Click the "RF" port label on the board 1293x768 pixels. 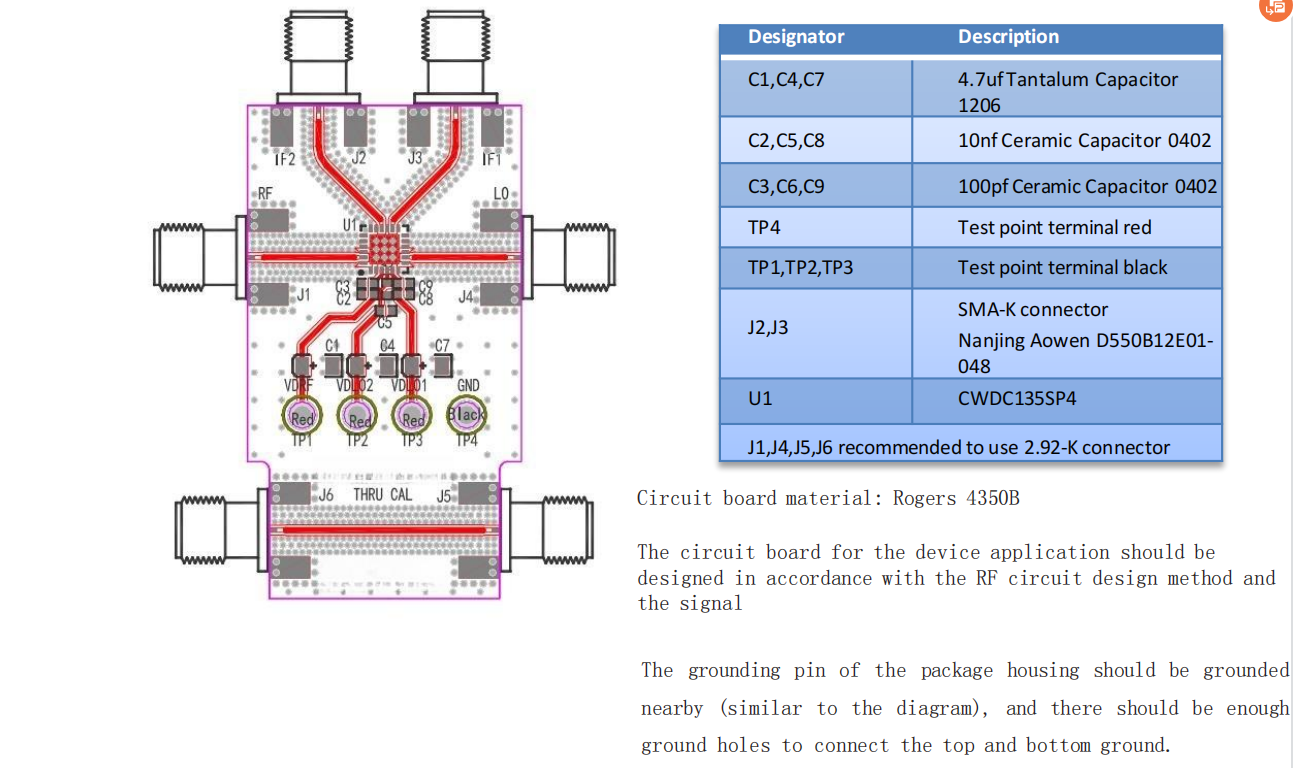coord(266,193)
